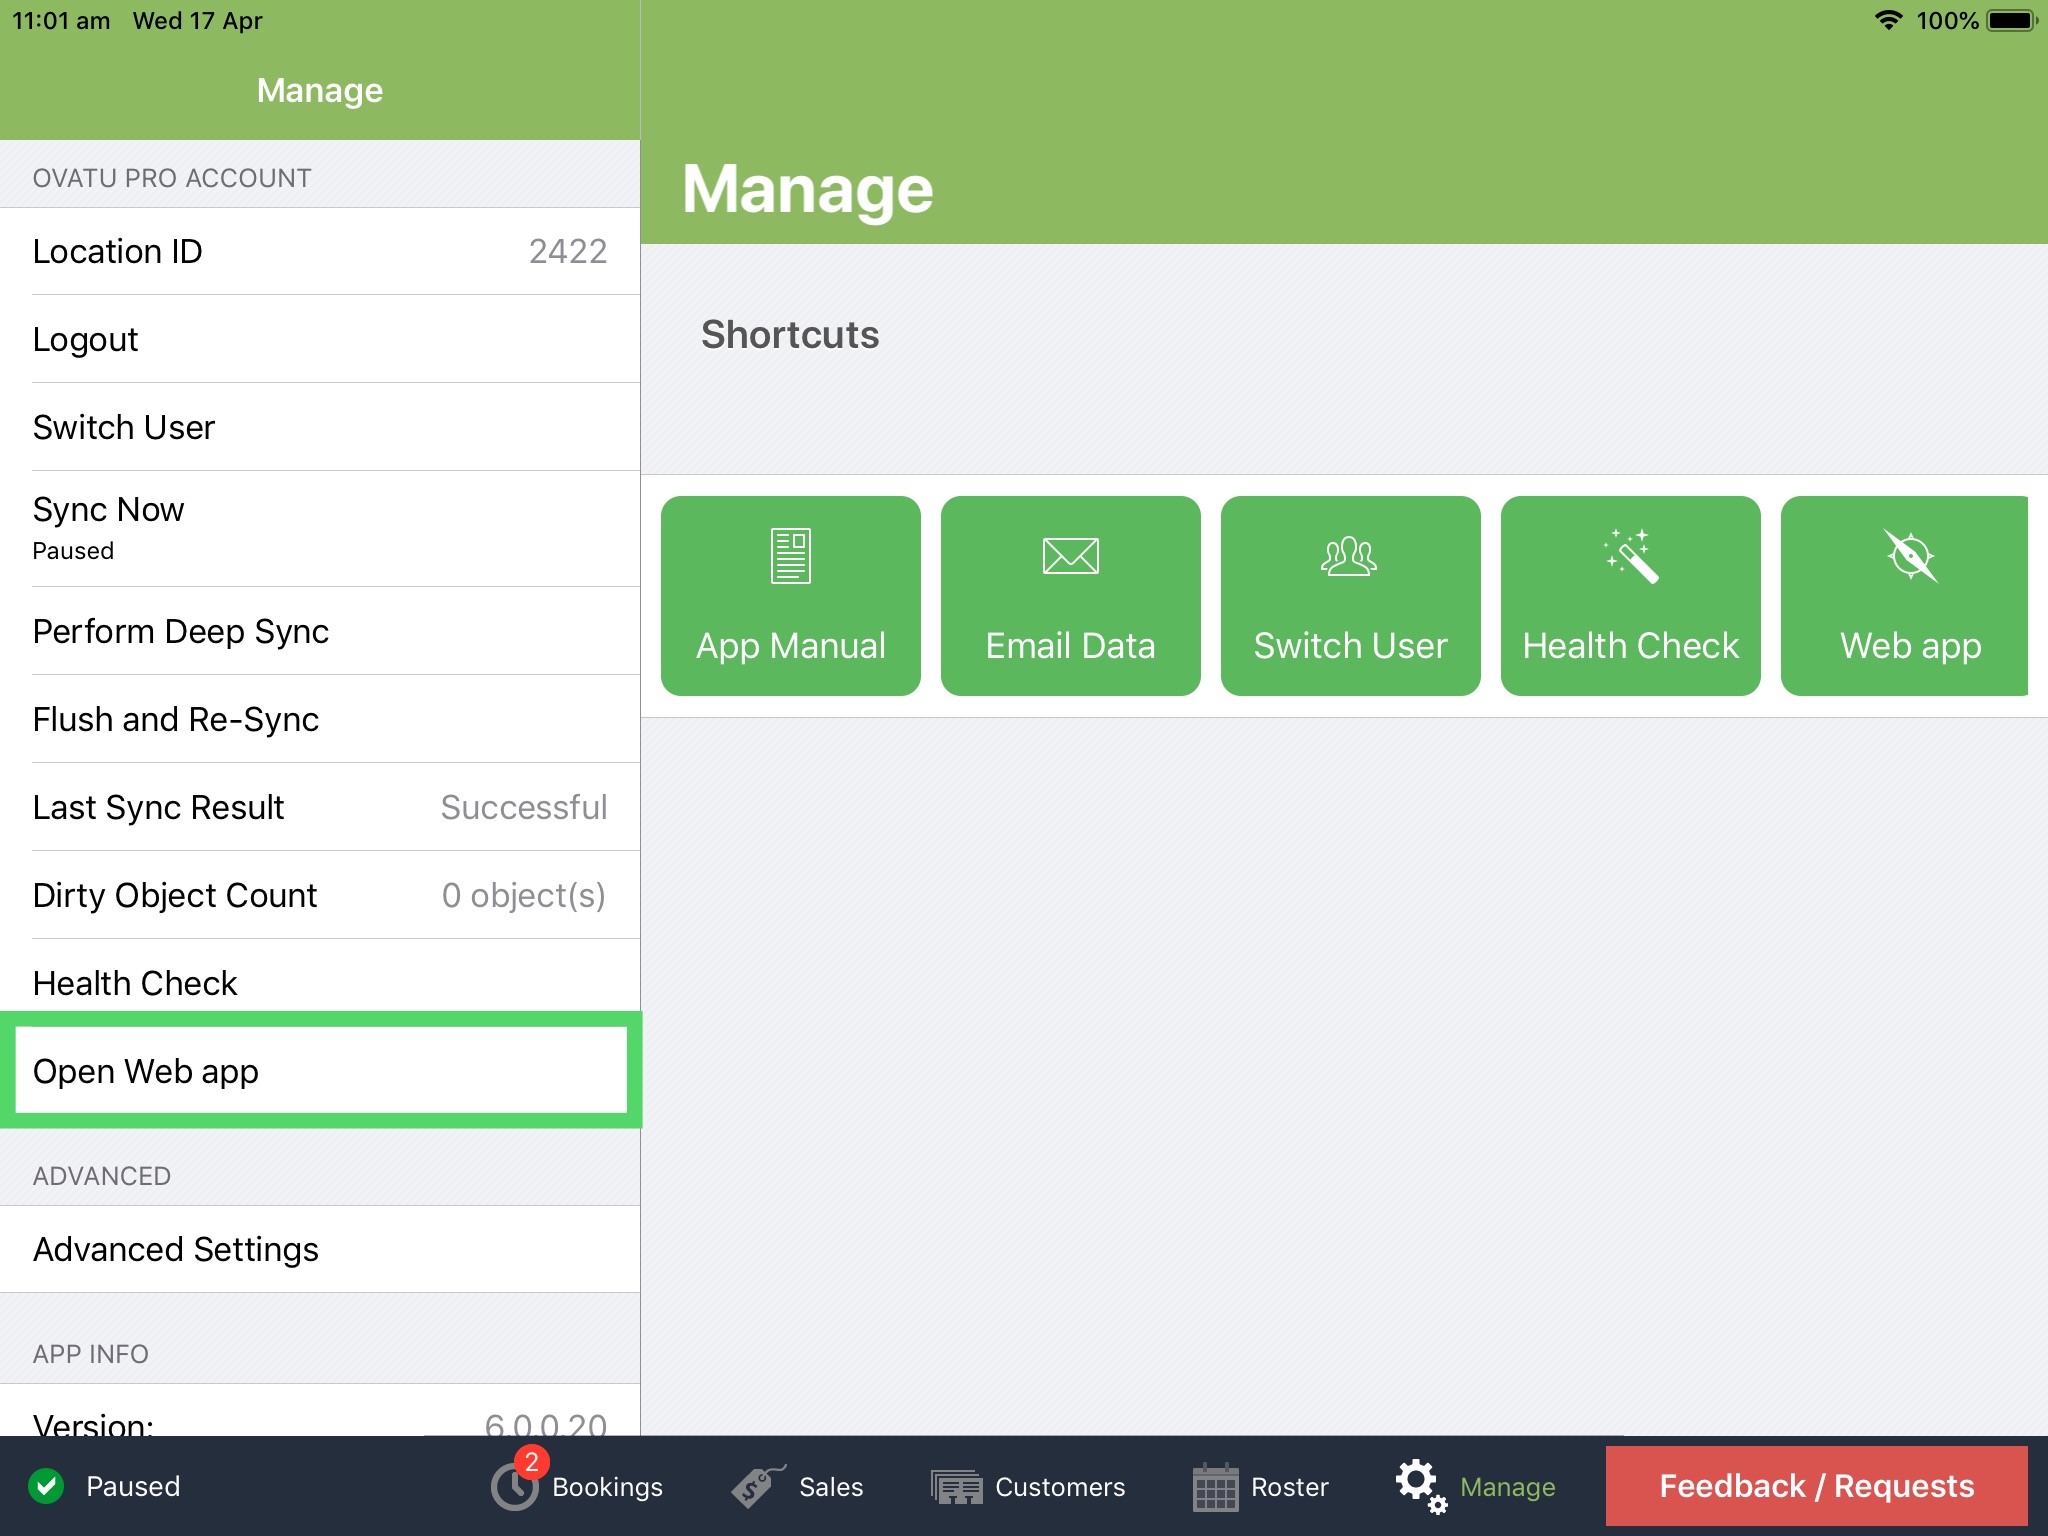Tap the sidebar Manage header title
2048x1536 pixels.
(x=320, y=91)
